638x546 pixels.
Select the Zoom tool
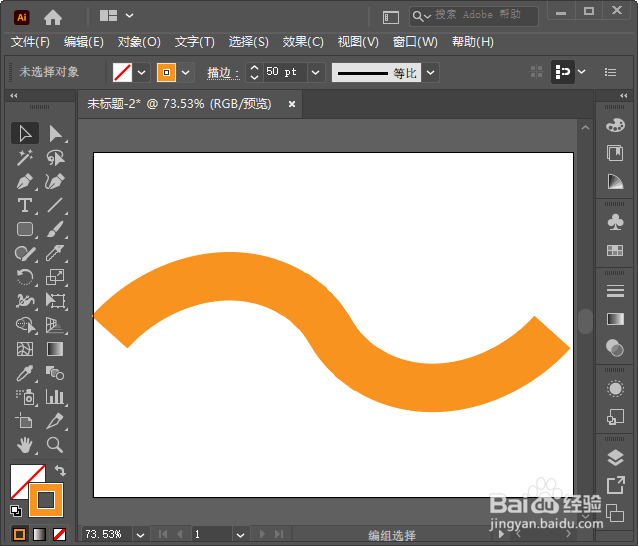coord(55,445)
